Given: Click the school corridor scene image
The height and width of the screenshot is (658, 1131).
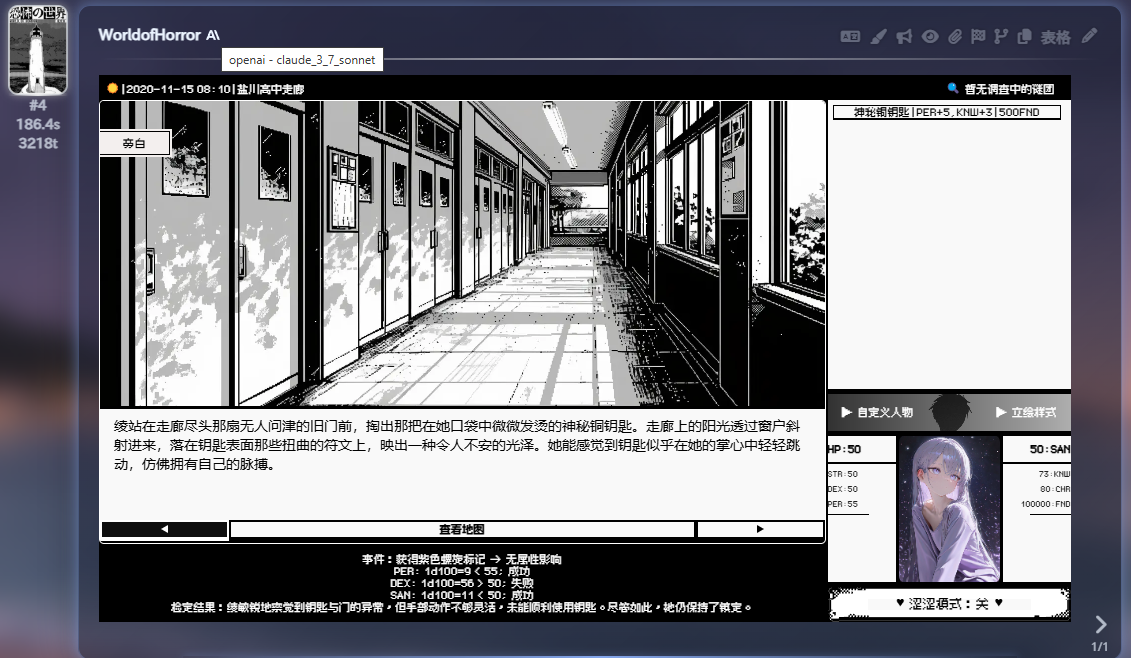Looking at the screenshot, I should coord(462,254).
